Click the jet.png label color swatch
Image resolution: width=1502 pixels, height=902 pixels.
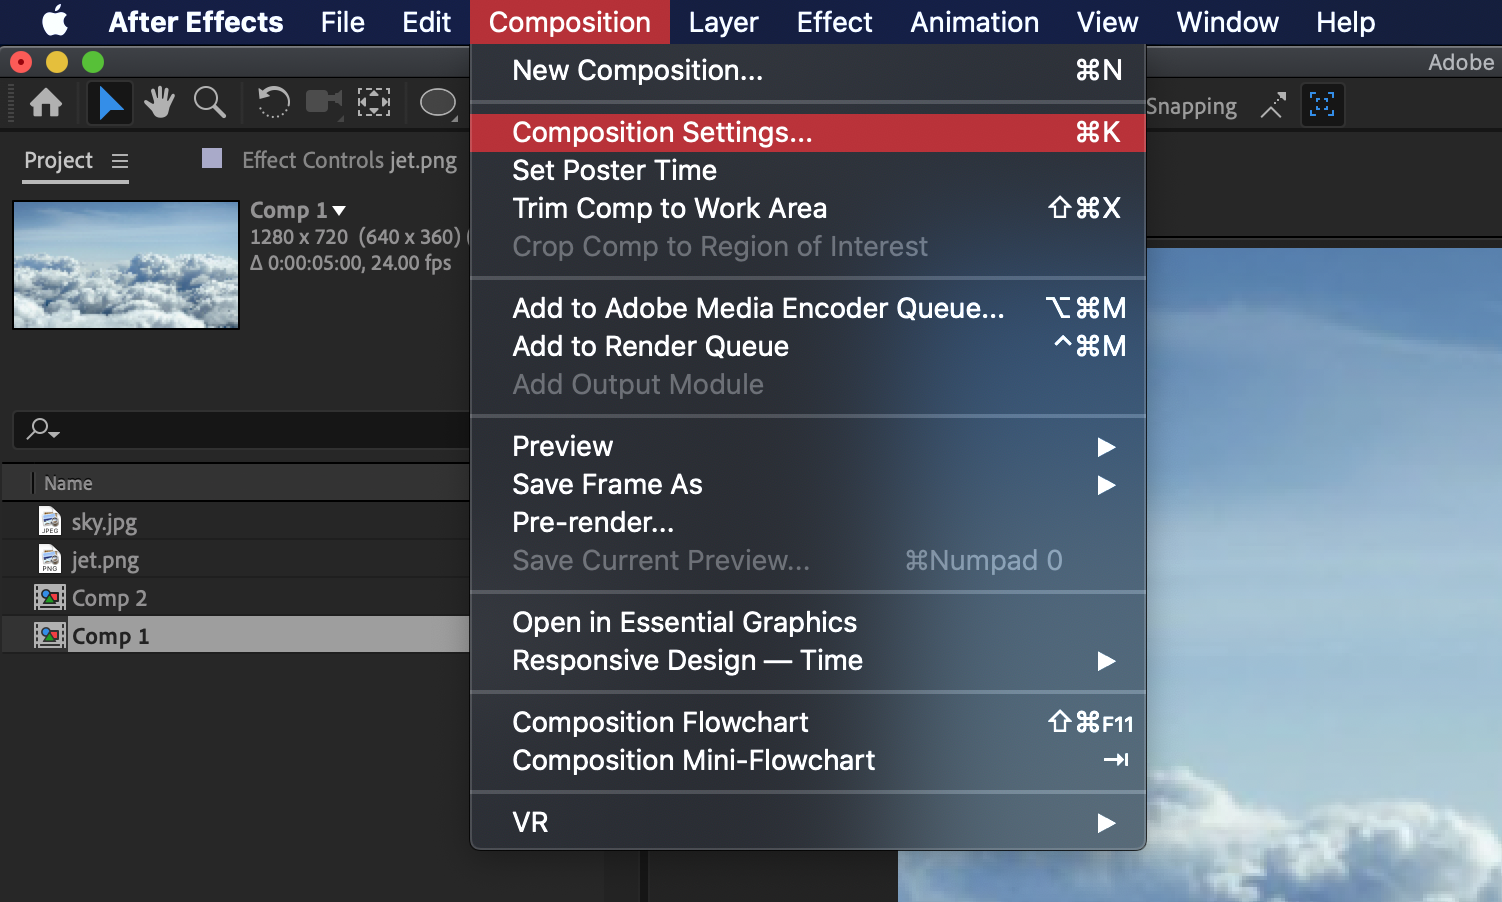point(212,158)
